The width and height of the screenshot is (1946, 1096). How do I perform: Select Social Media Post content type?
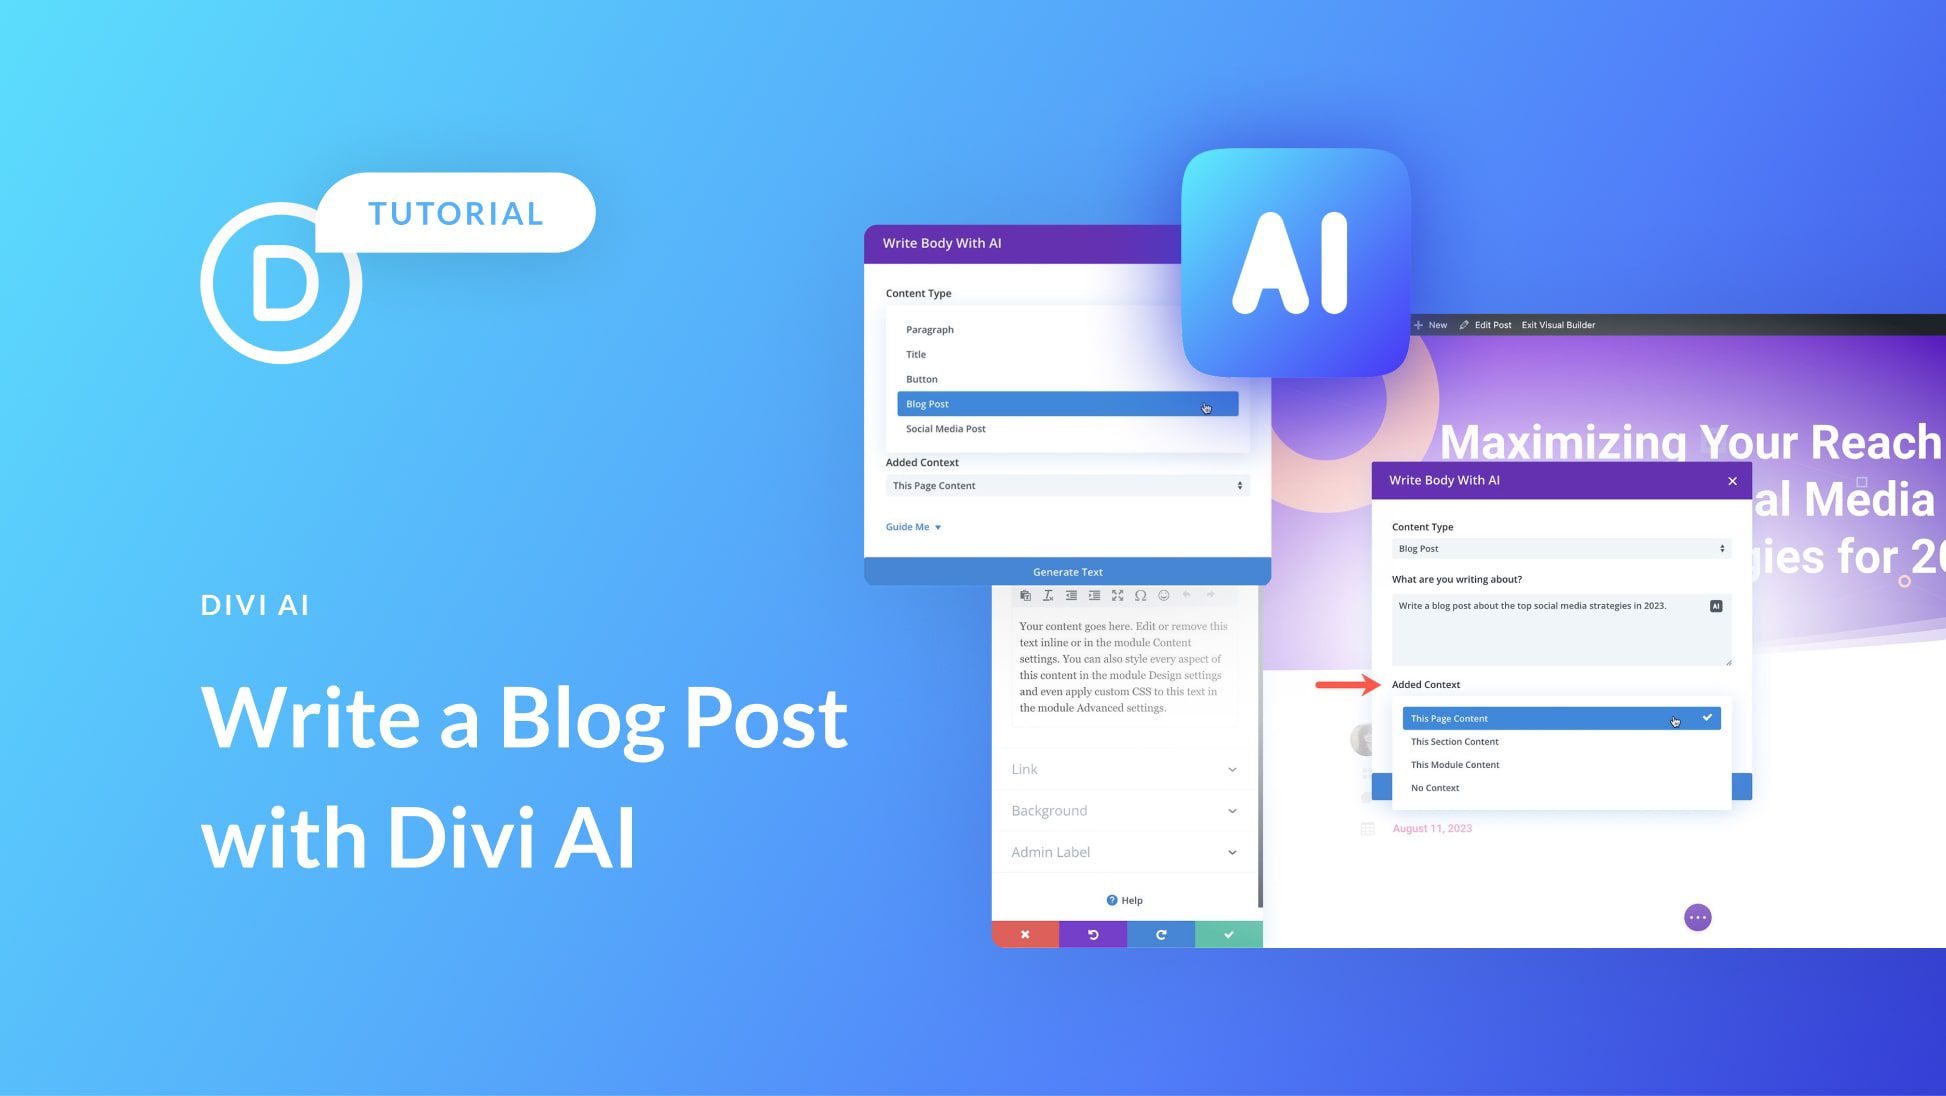945,428
